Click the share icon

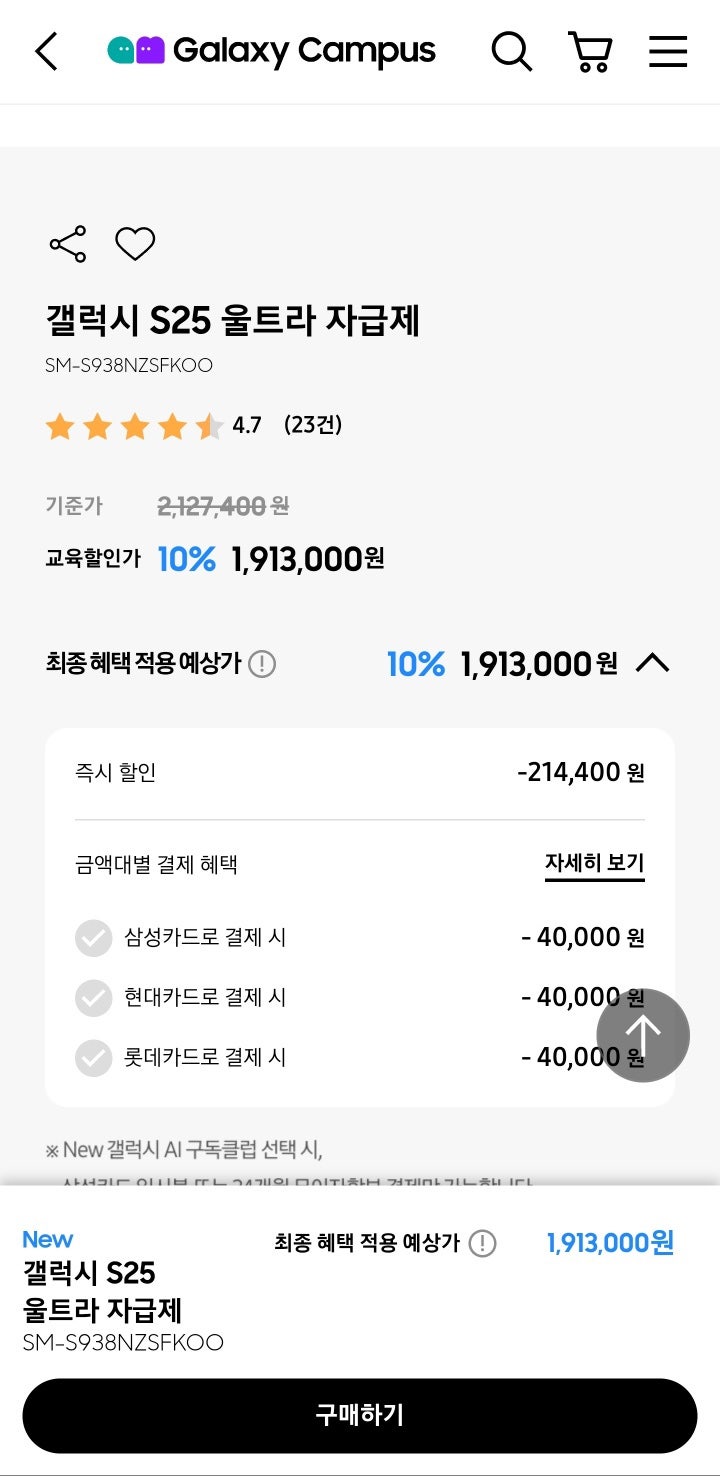click(x=68, y=244)
